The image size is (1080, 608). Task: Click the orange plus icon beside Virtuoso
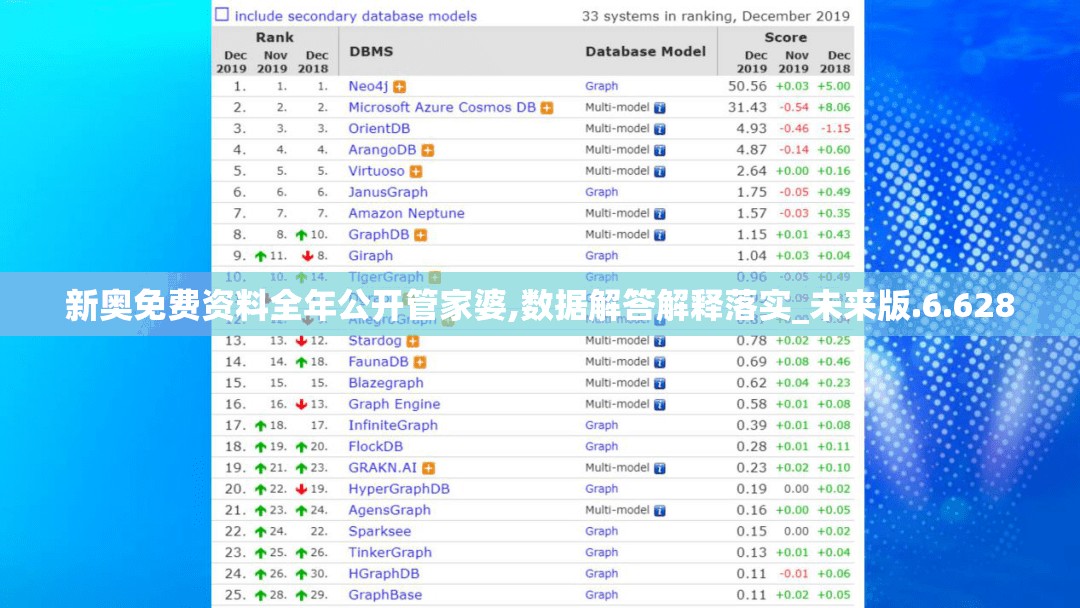pos(416,171)
